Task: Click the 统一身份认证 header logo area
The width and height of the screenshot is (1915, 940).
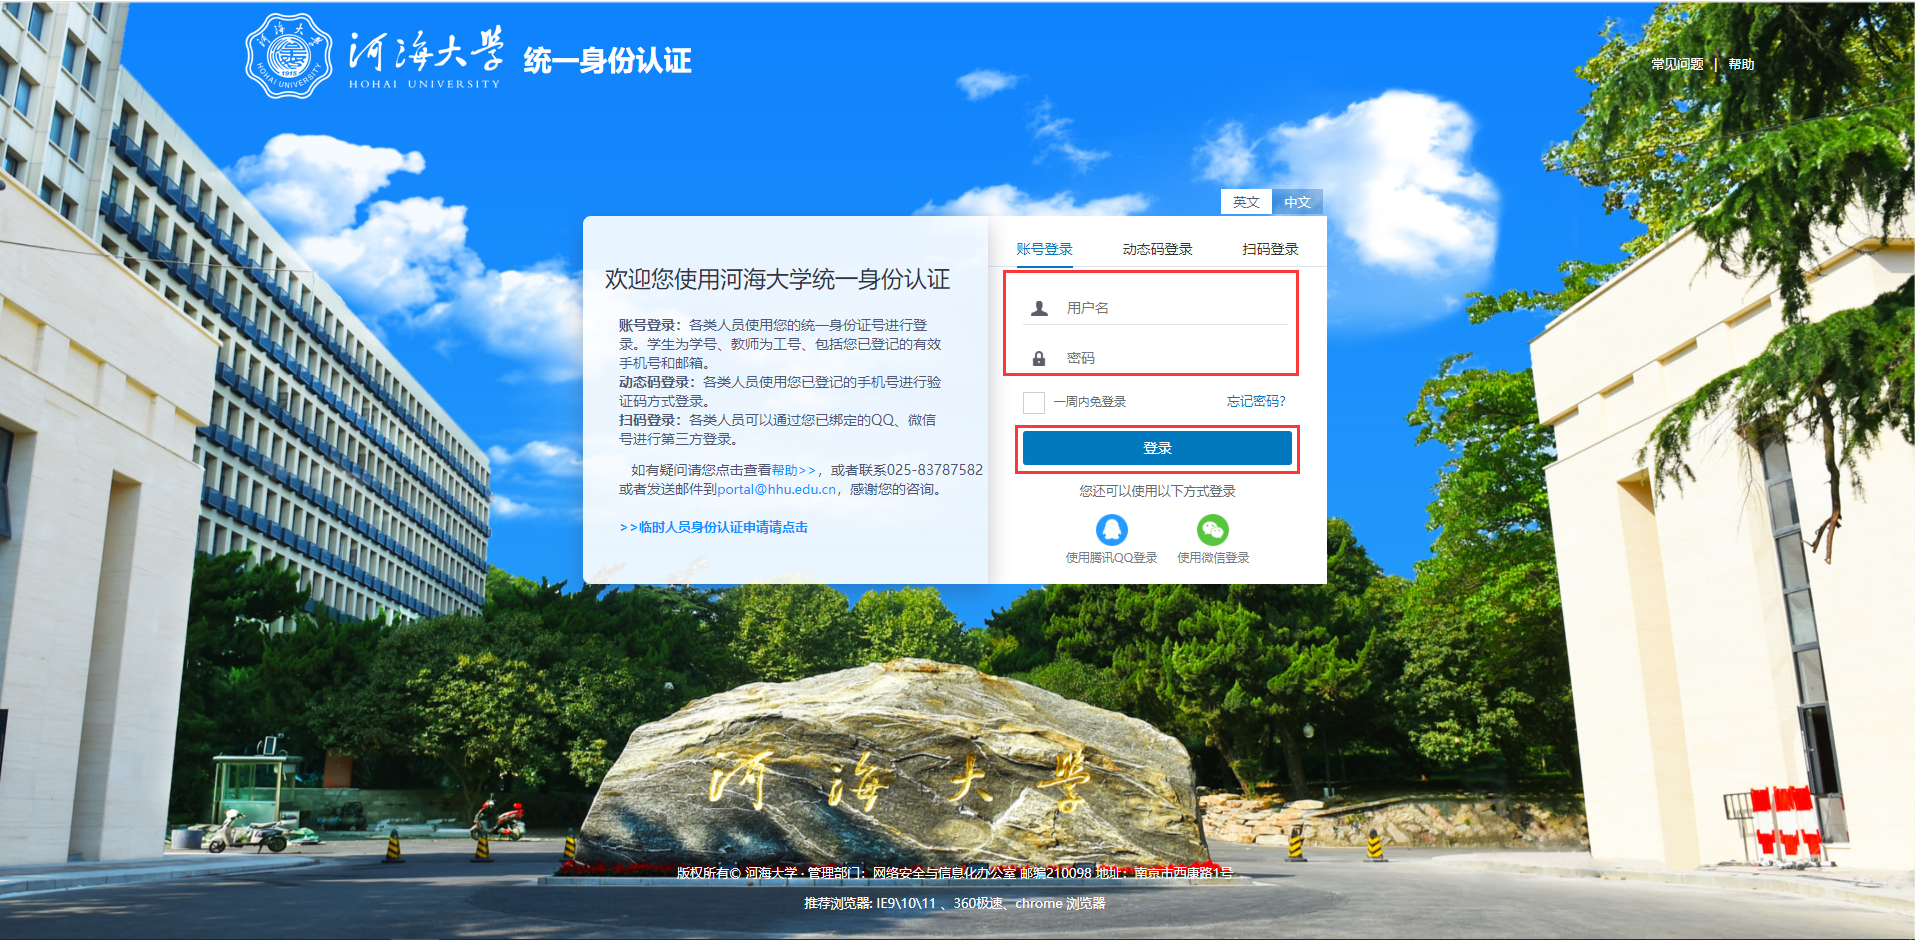Action: [604, 60]
